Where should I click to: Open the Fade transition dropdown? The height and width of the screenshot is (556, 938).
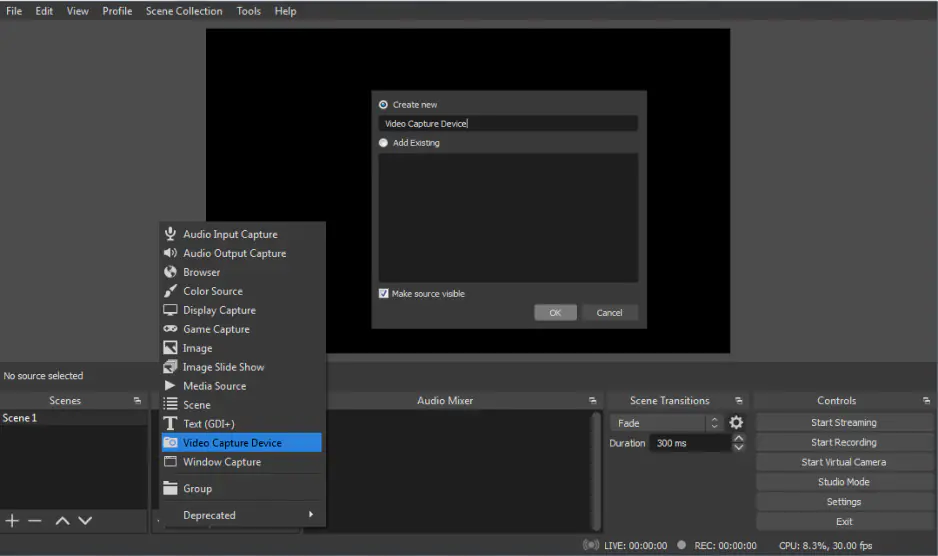(x=664, y=423)
